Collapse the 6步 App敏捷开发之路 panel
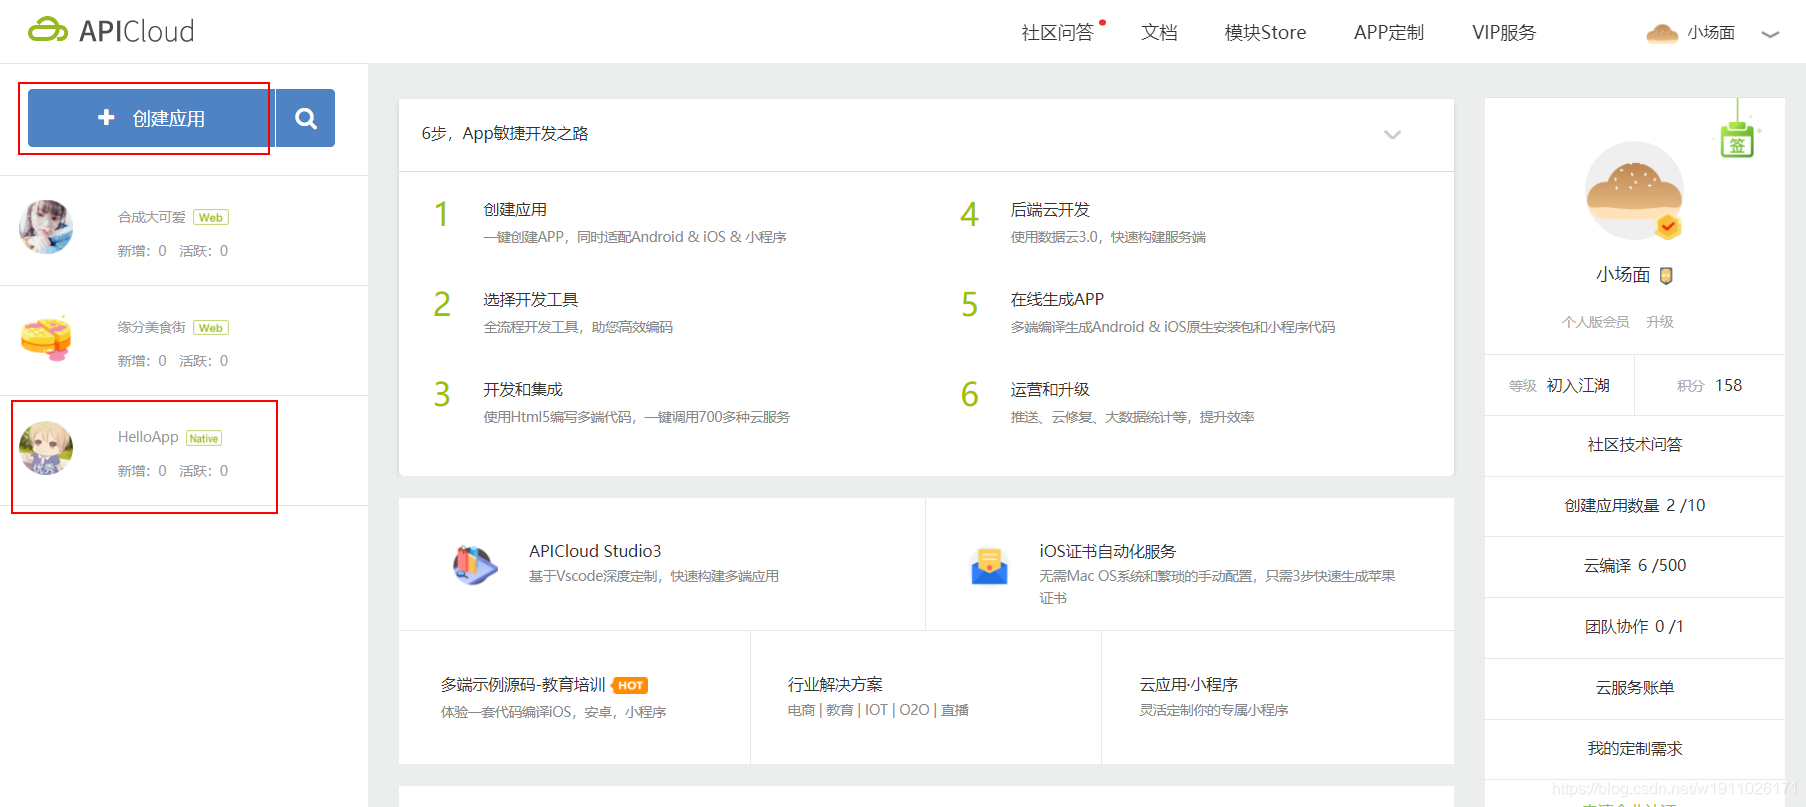Screen dimensions: 1806x807 (1392, 134)
